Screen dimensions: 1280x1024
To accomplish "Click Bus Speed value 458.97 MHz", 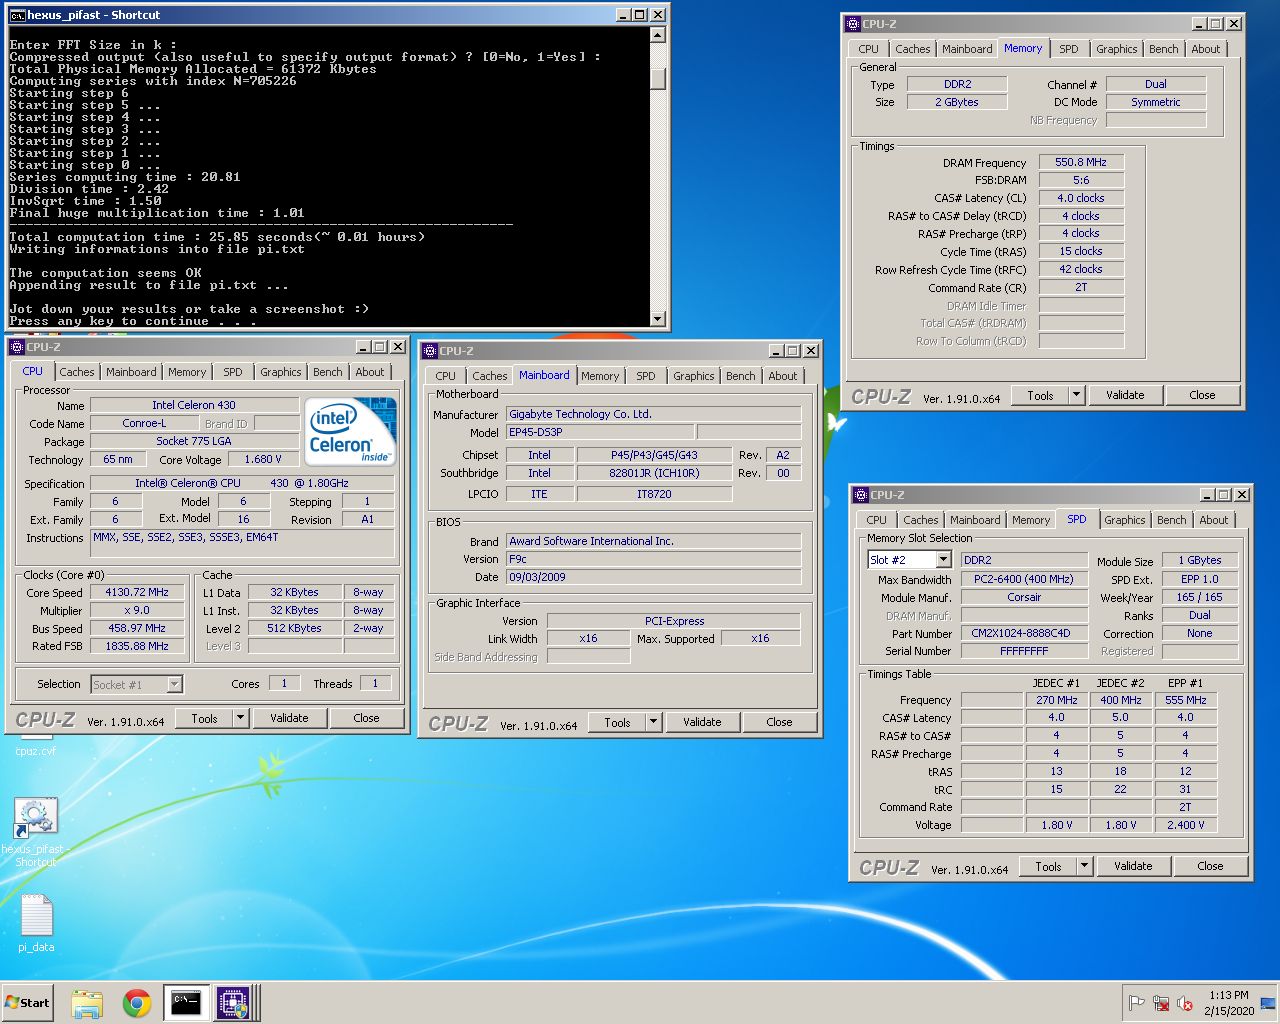I will 136,628.
